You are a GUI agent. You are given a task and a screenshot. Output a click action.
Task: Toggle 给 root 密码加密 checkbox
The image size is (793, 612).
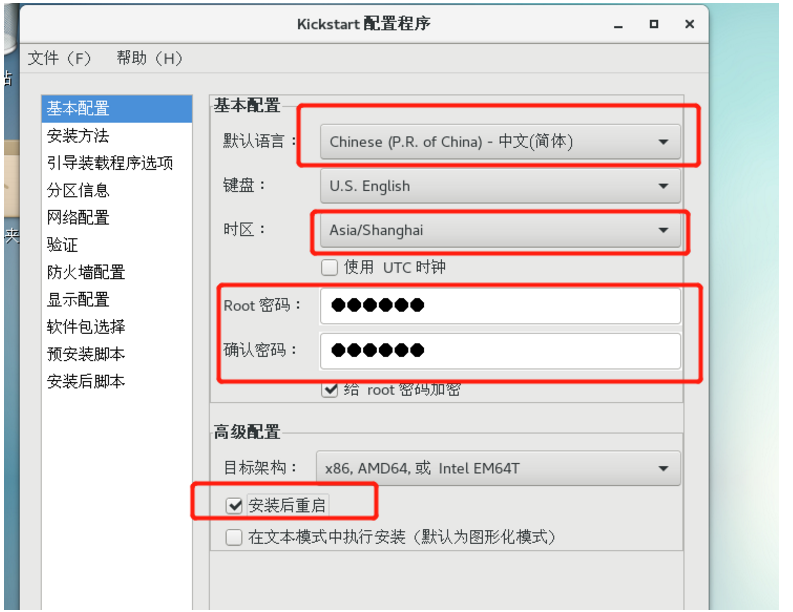tap(330, 389)
